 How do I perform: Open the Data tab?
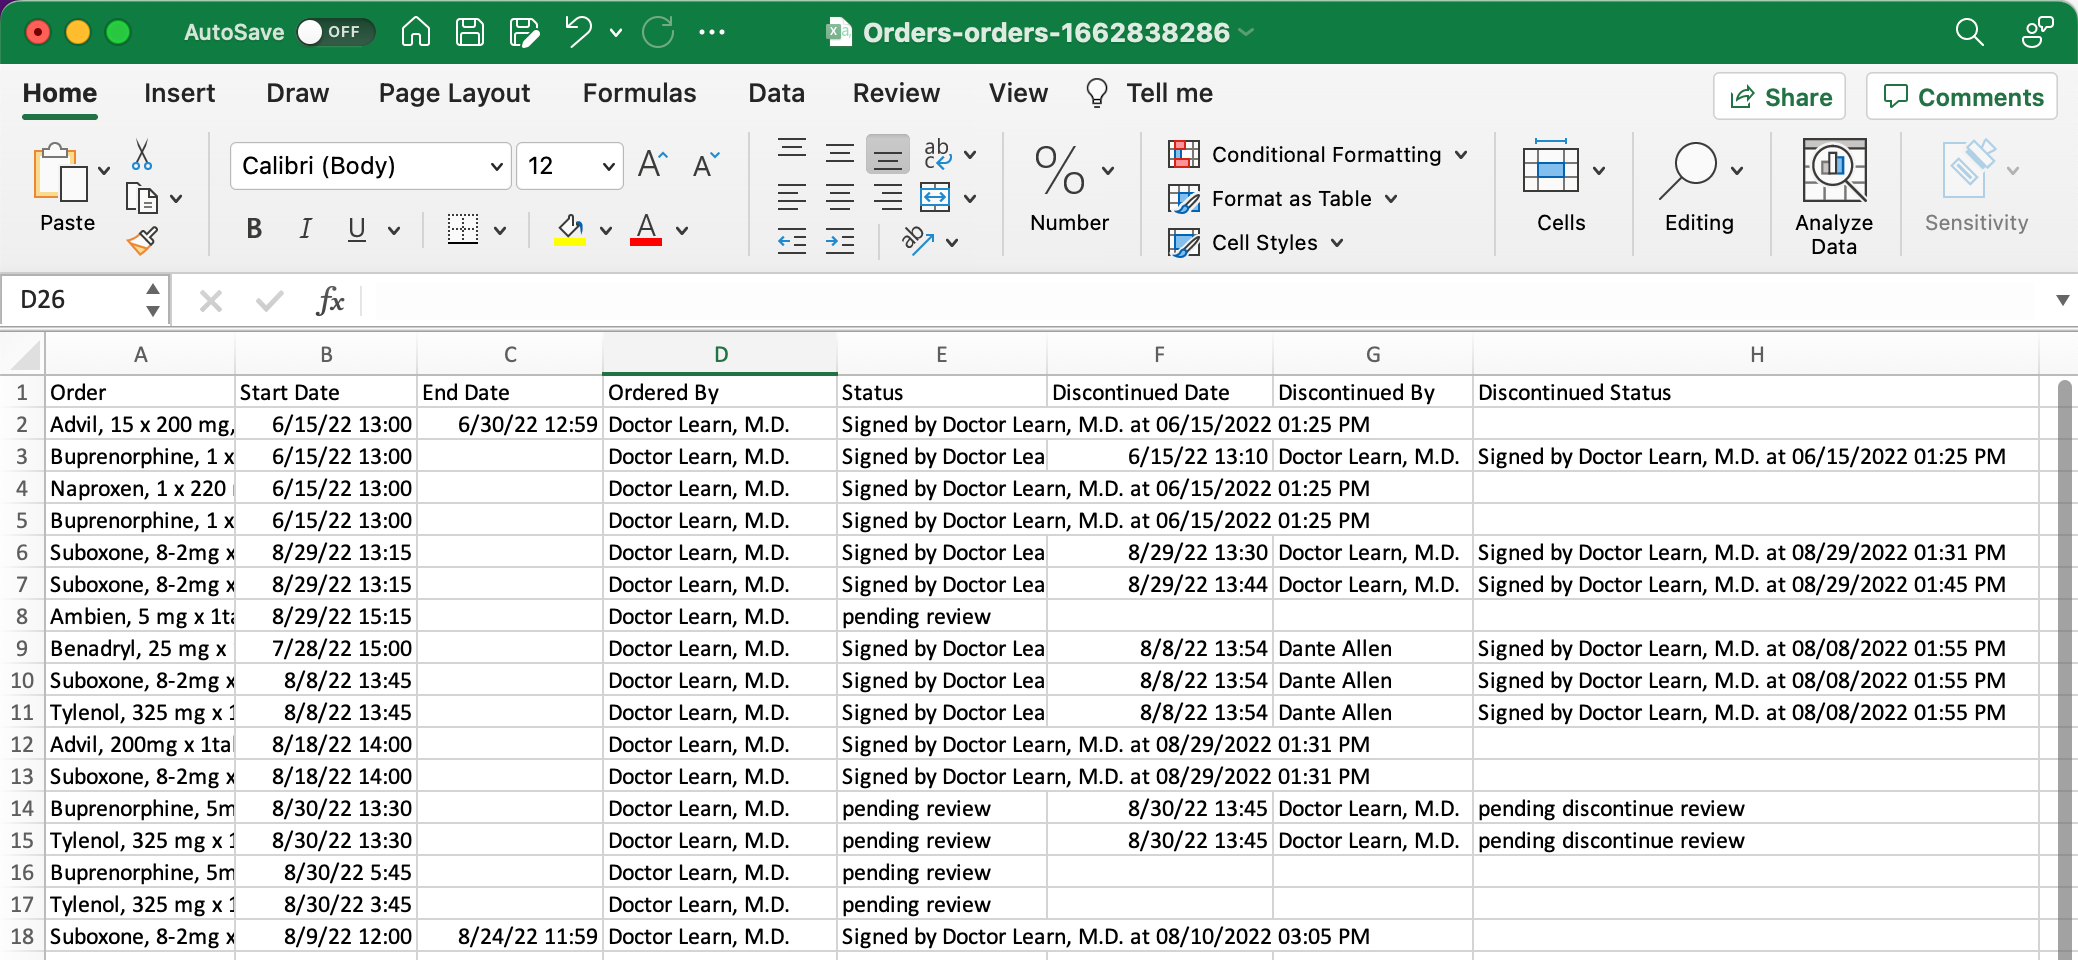776,93
